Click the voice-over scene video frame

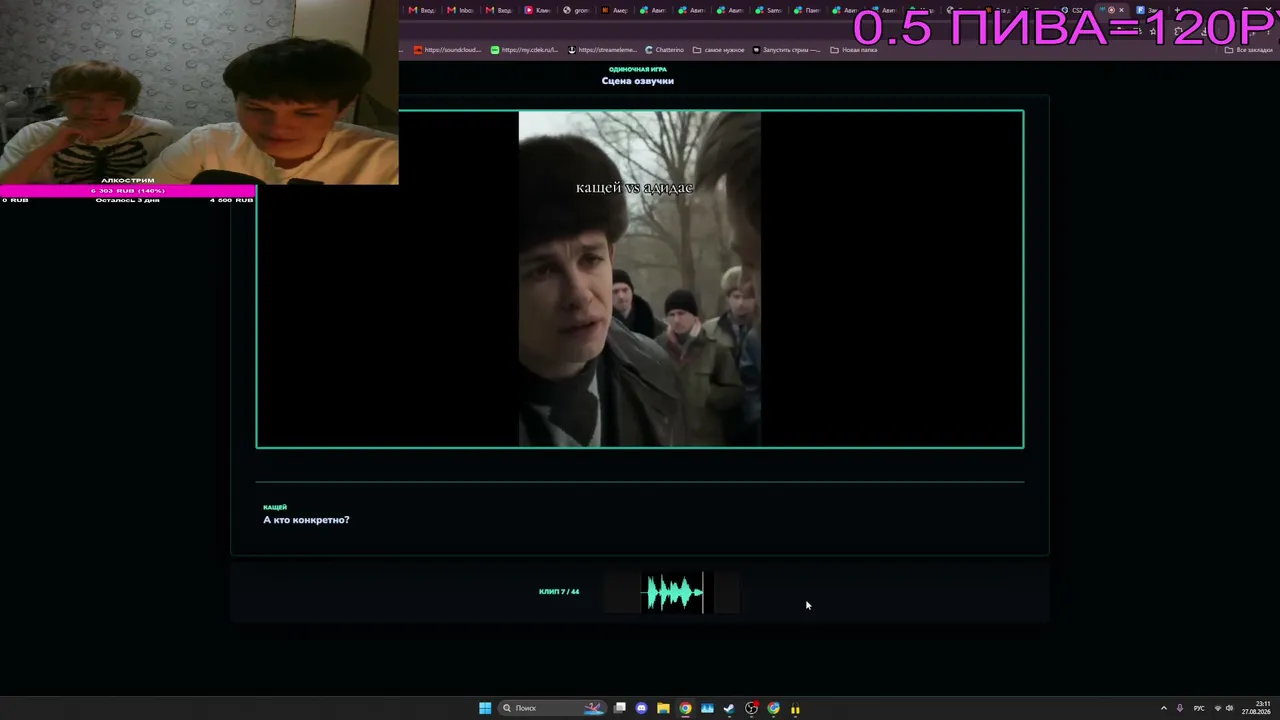coord(640,279)
